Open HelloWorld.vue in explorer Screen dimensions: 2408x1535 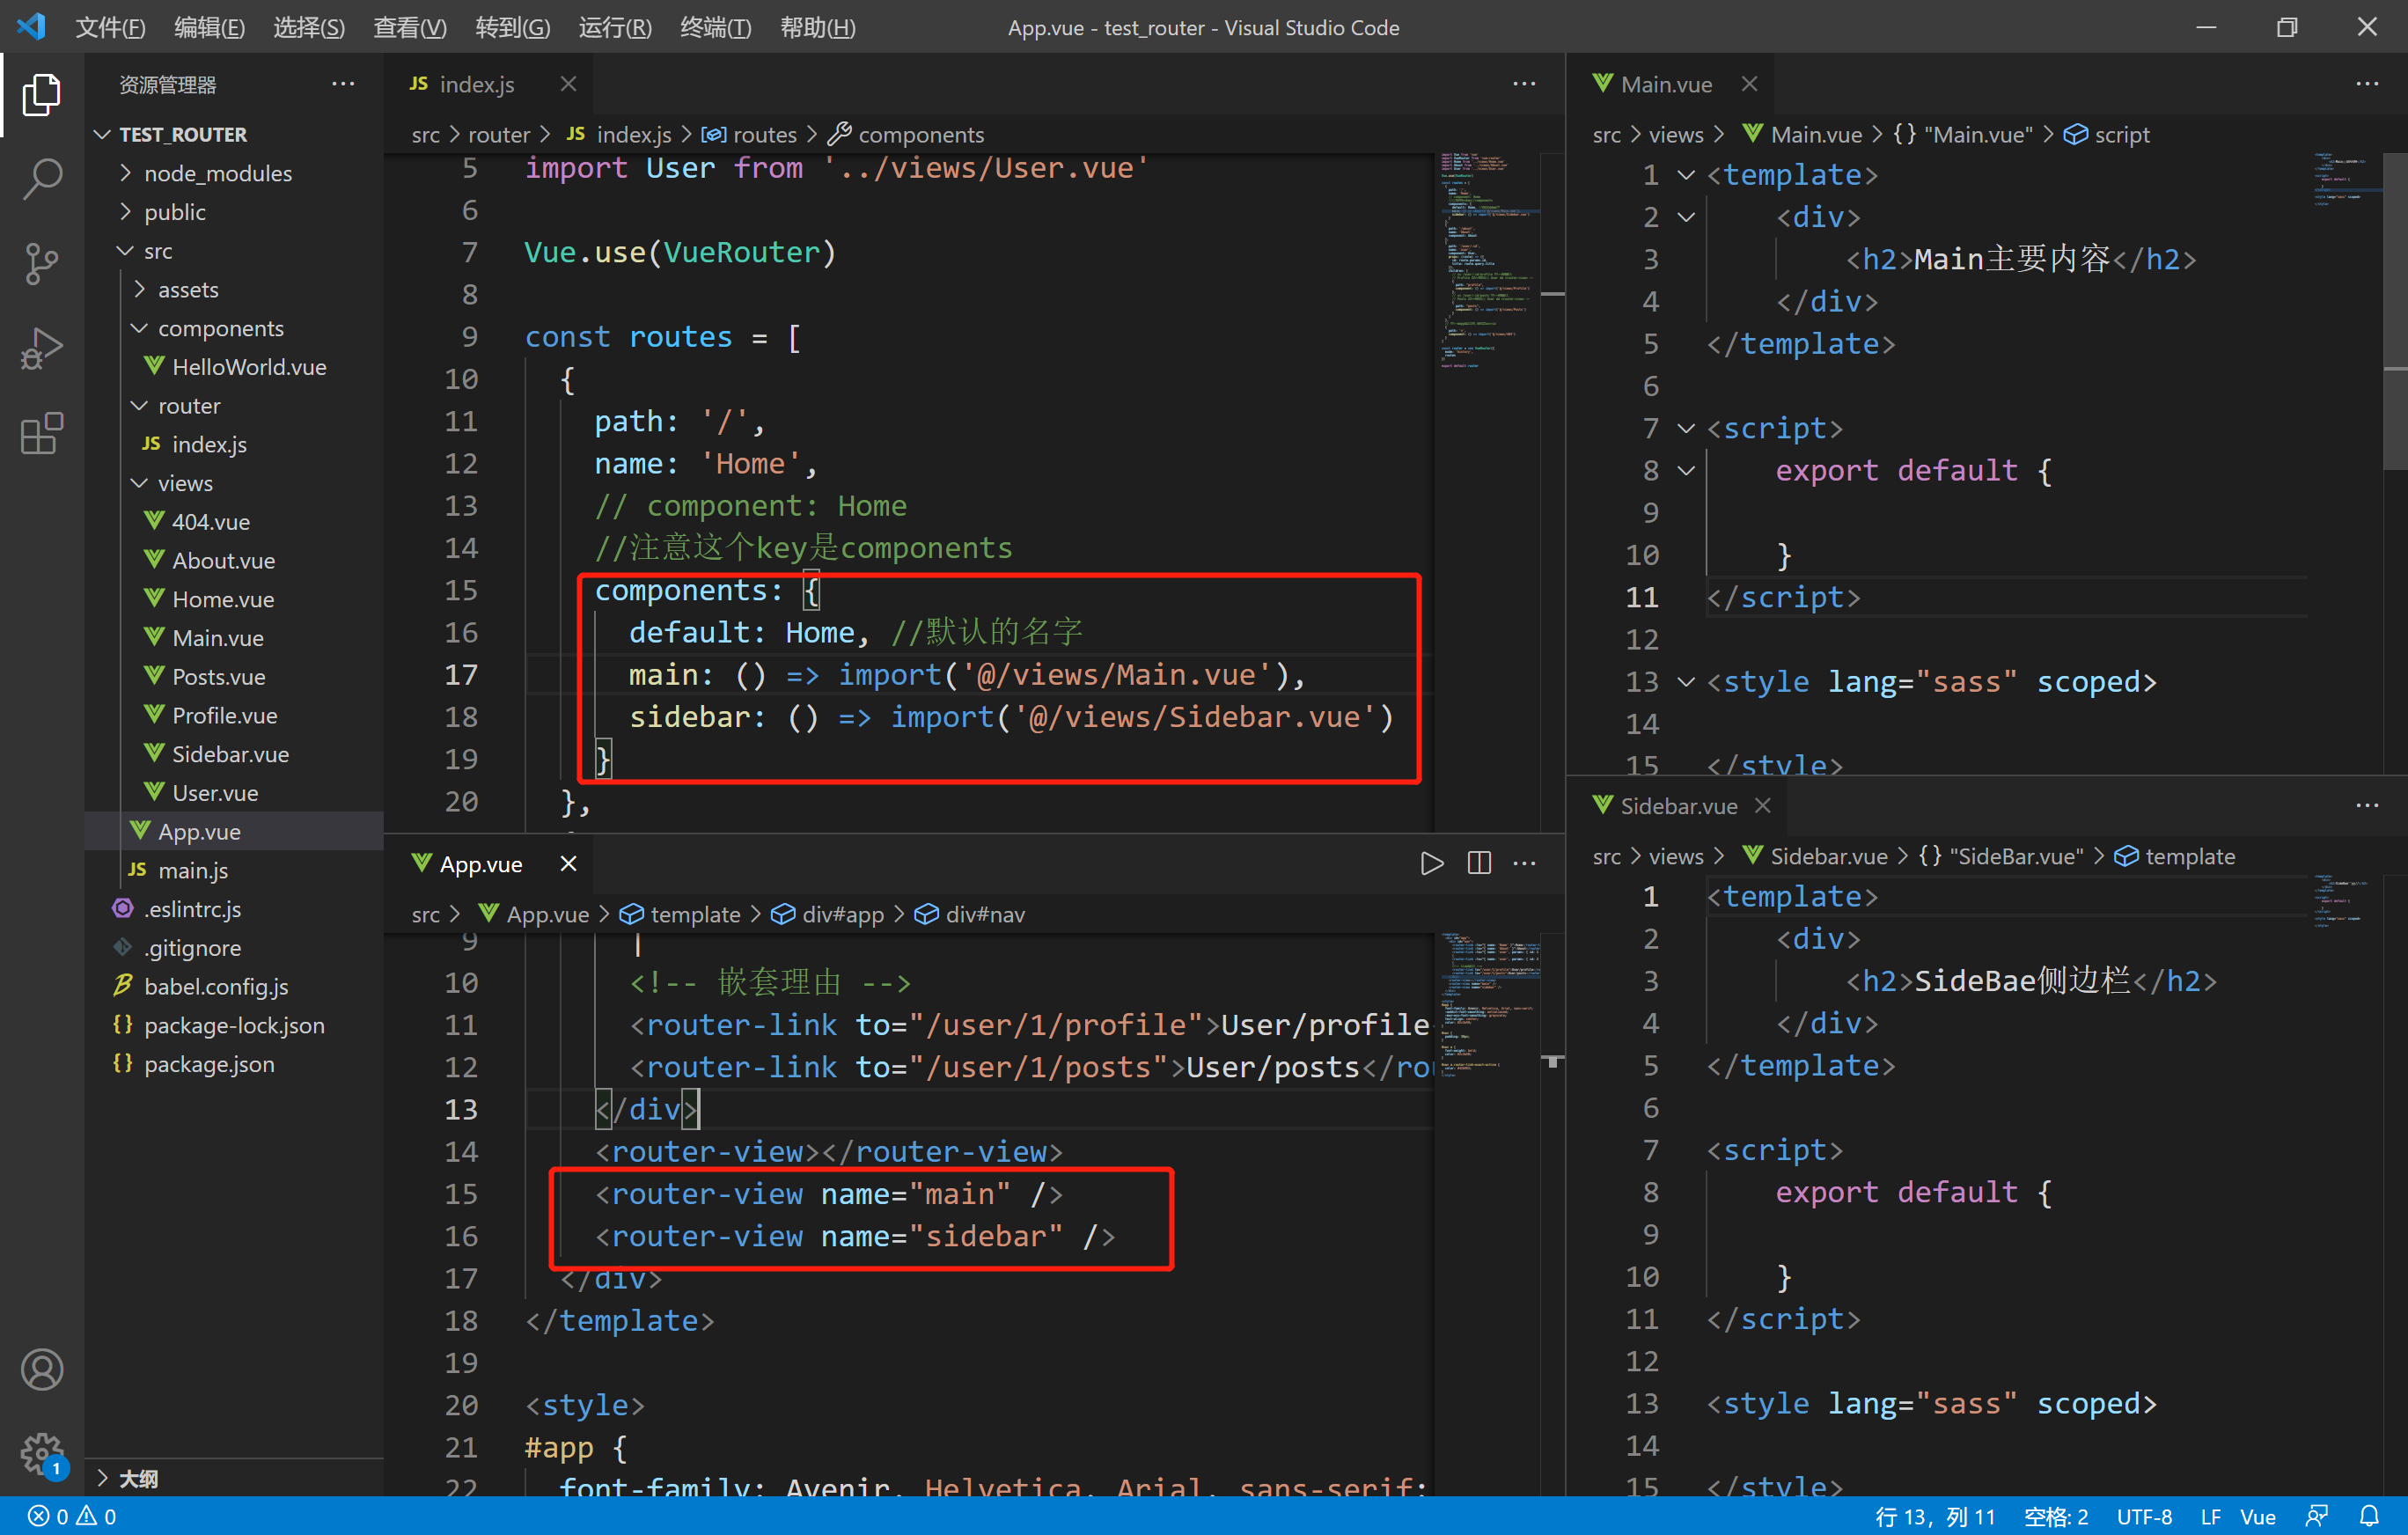(235, 367)
